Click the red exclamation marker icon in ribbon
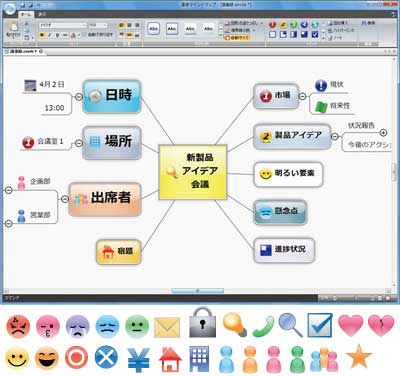 tap(272, 25)
